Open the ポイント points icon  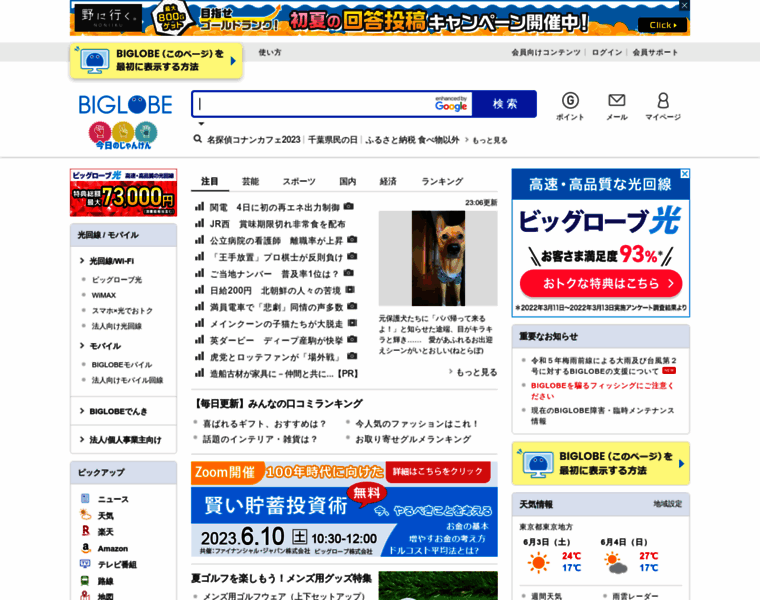point(570,106)
